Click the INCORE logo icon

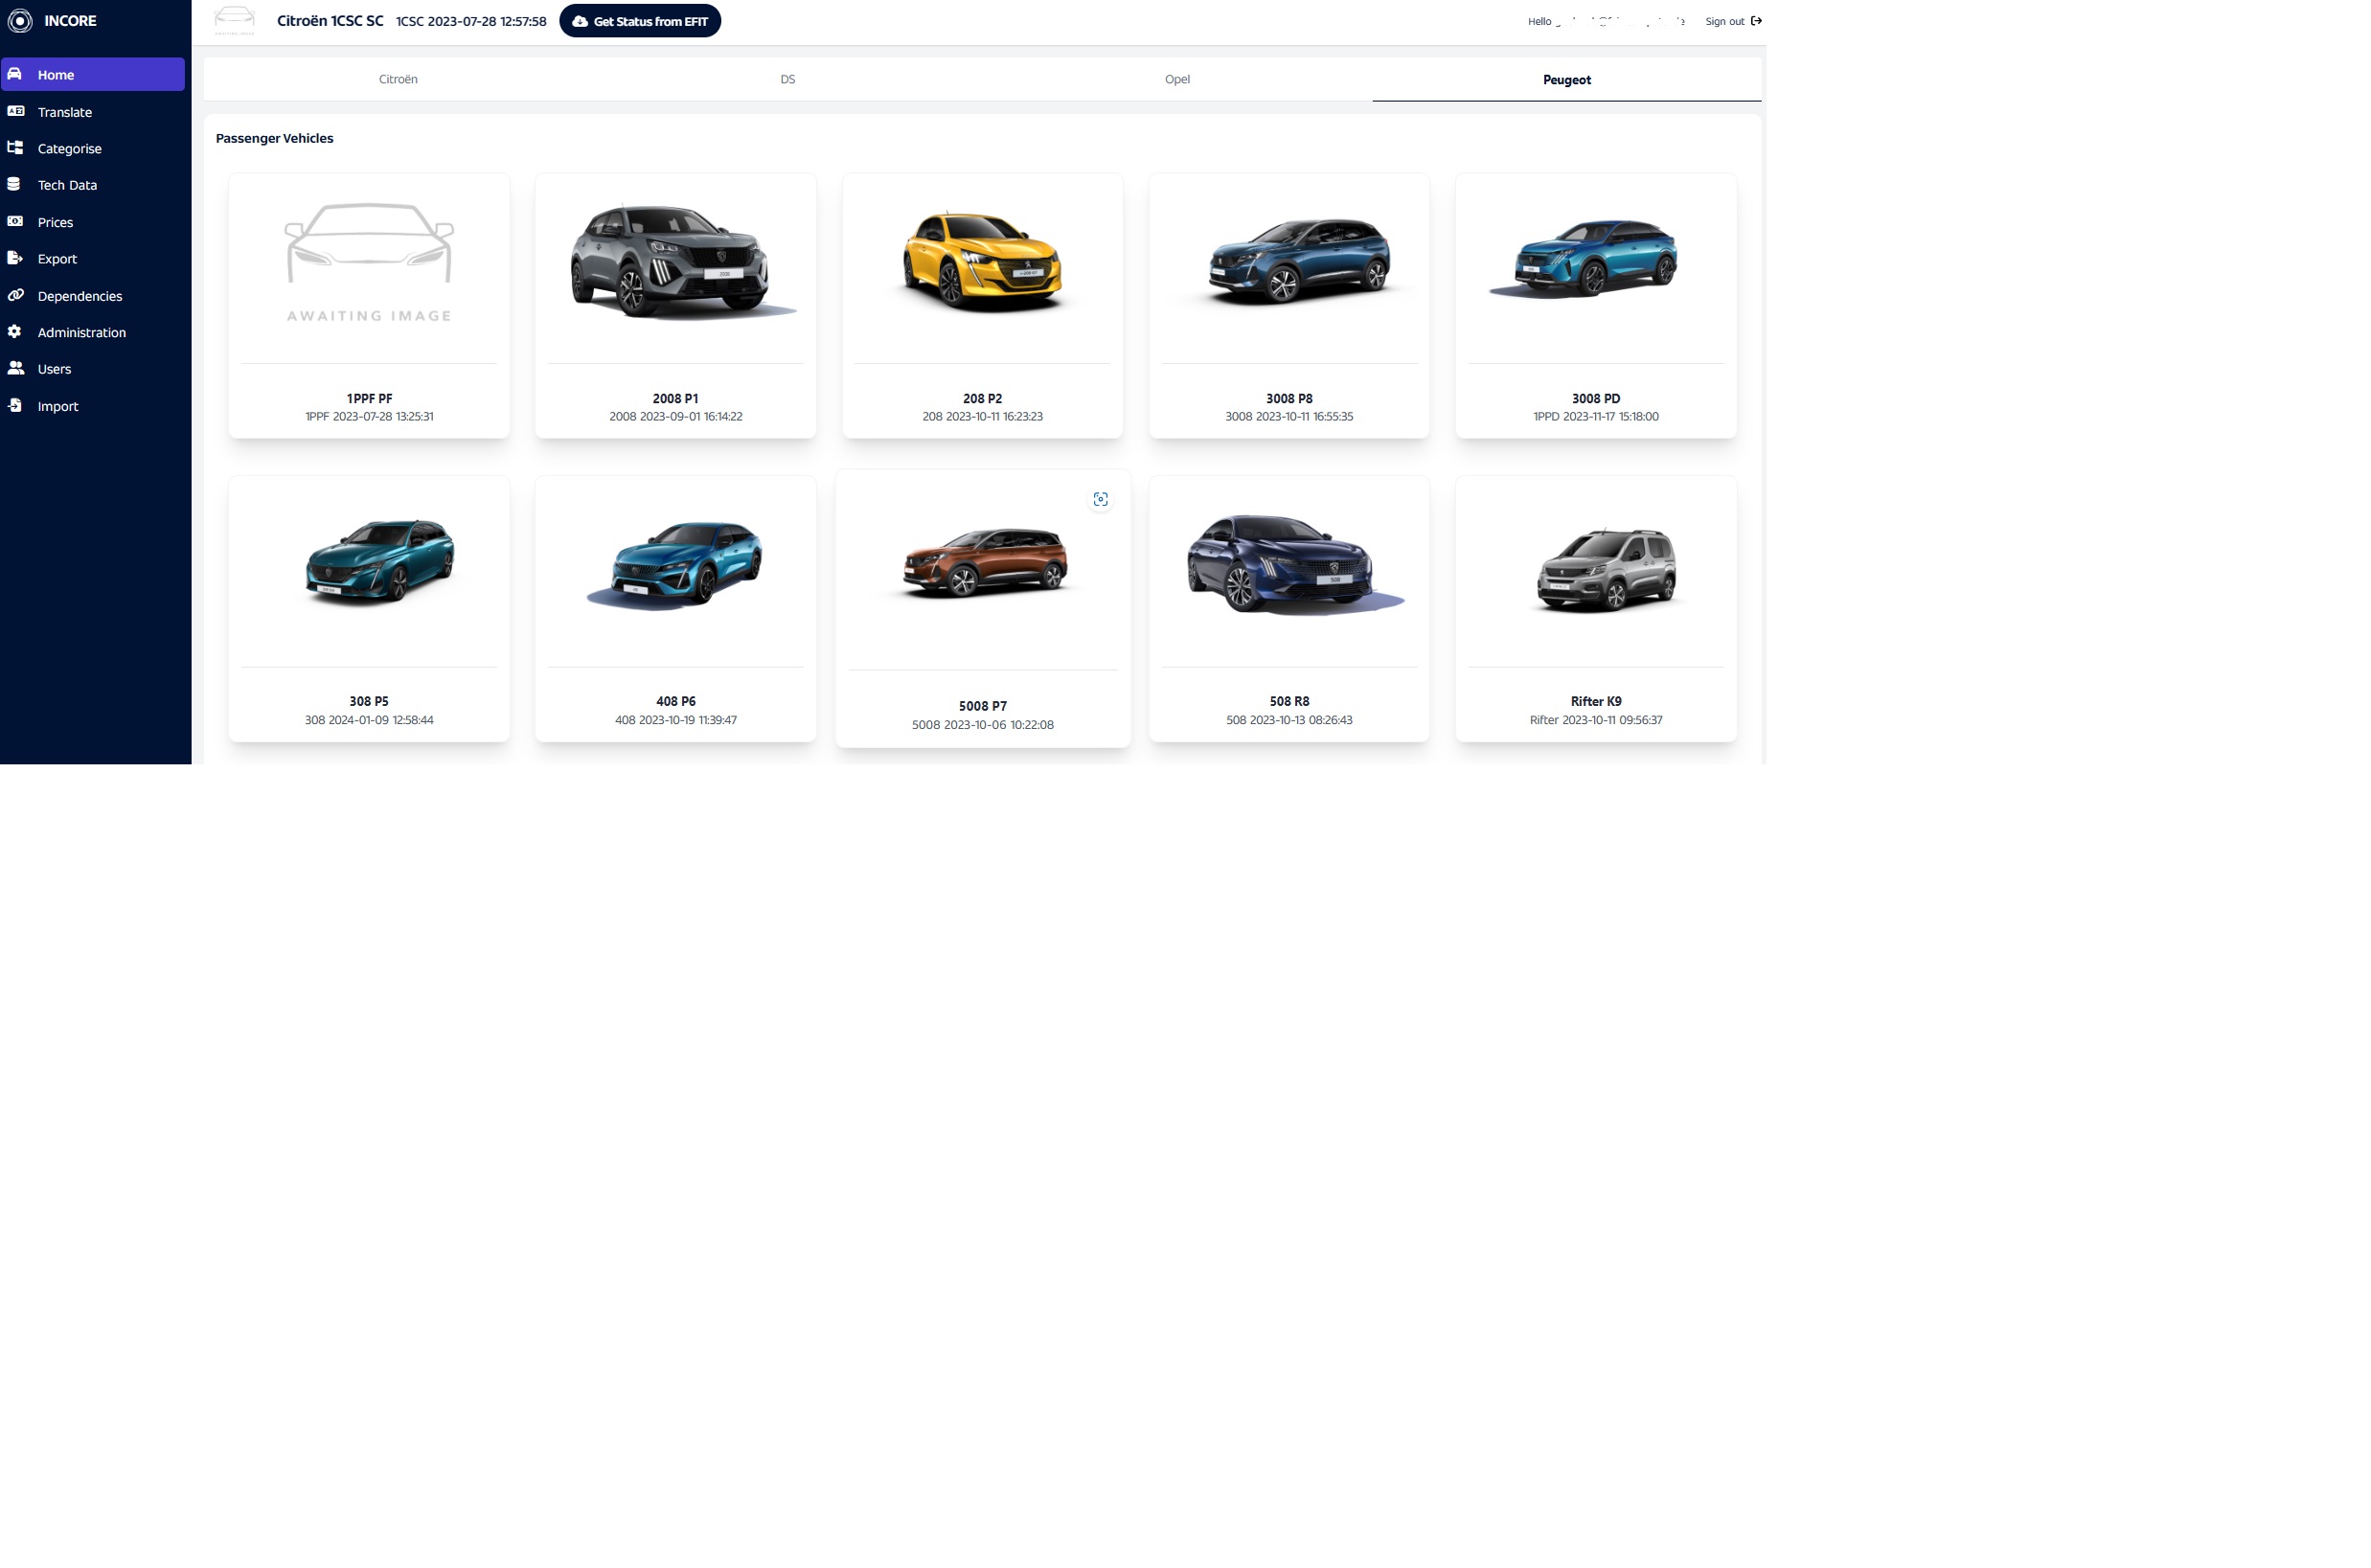(20, 21)
